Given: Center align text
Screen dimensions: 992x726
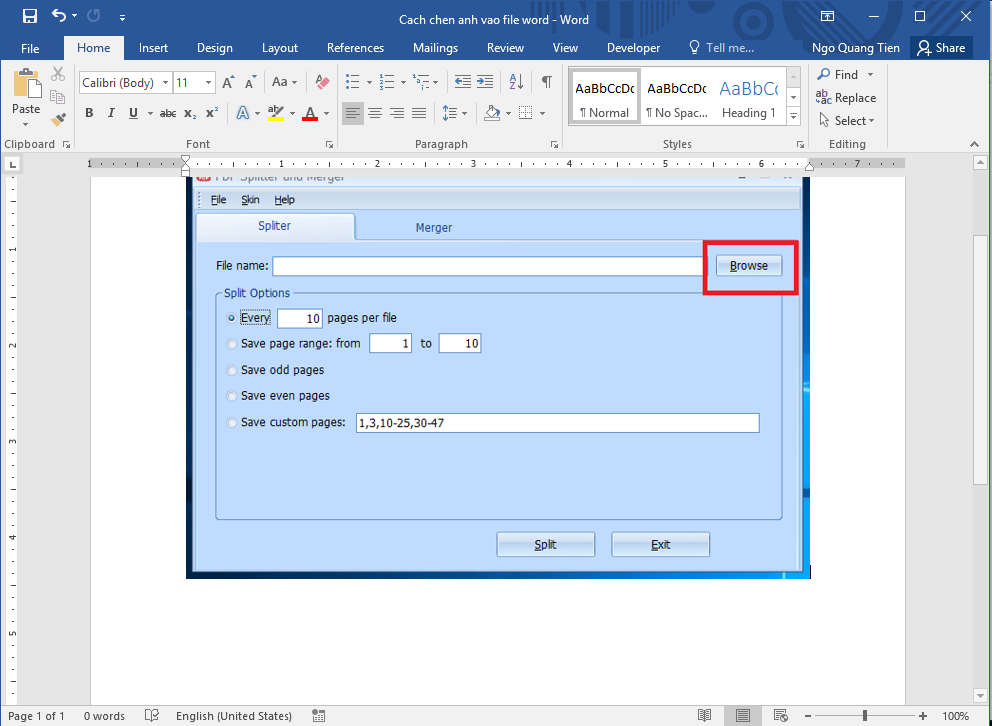Looking at the screenshot, I should (375, 114).
